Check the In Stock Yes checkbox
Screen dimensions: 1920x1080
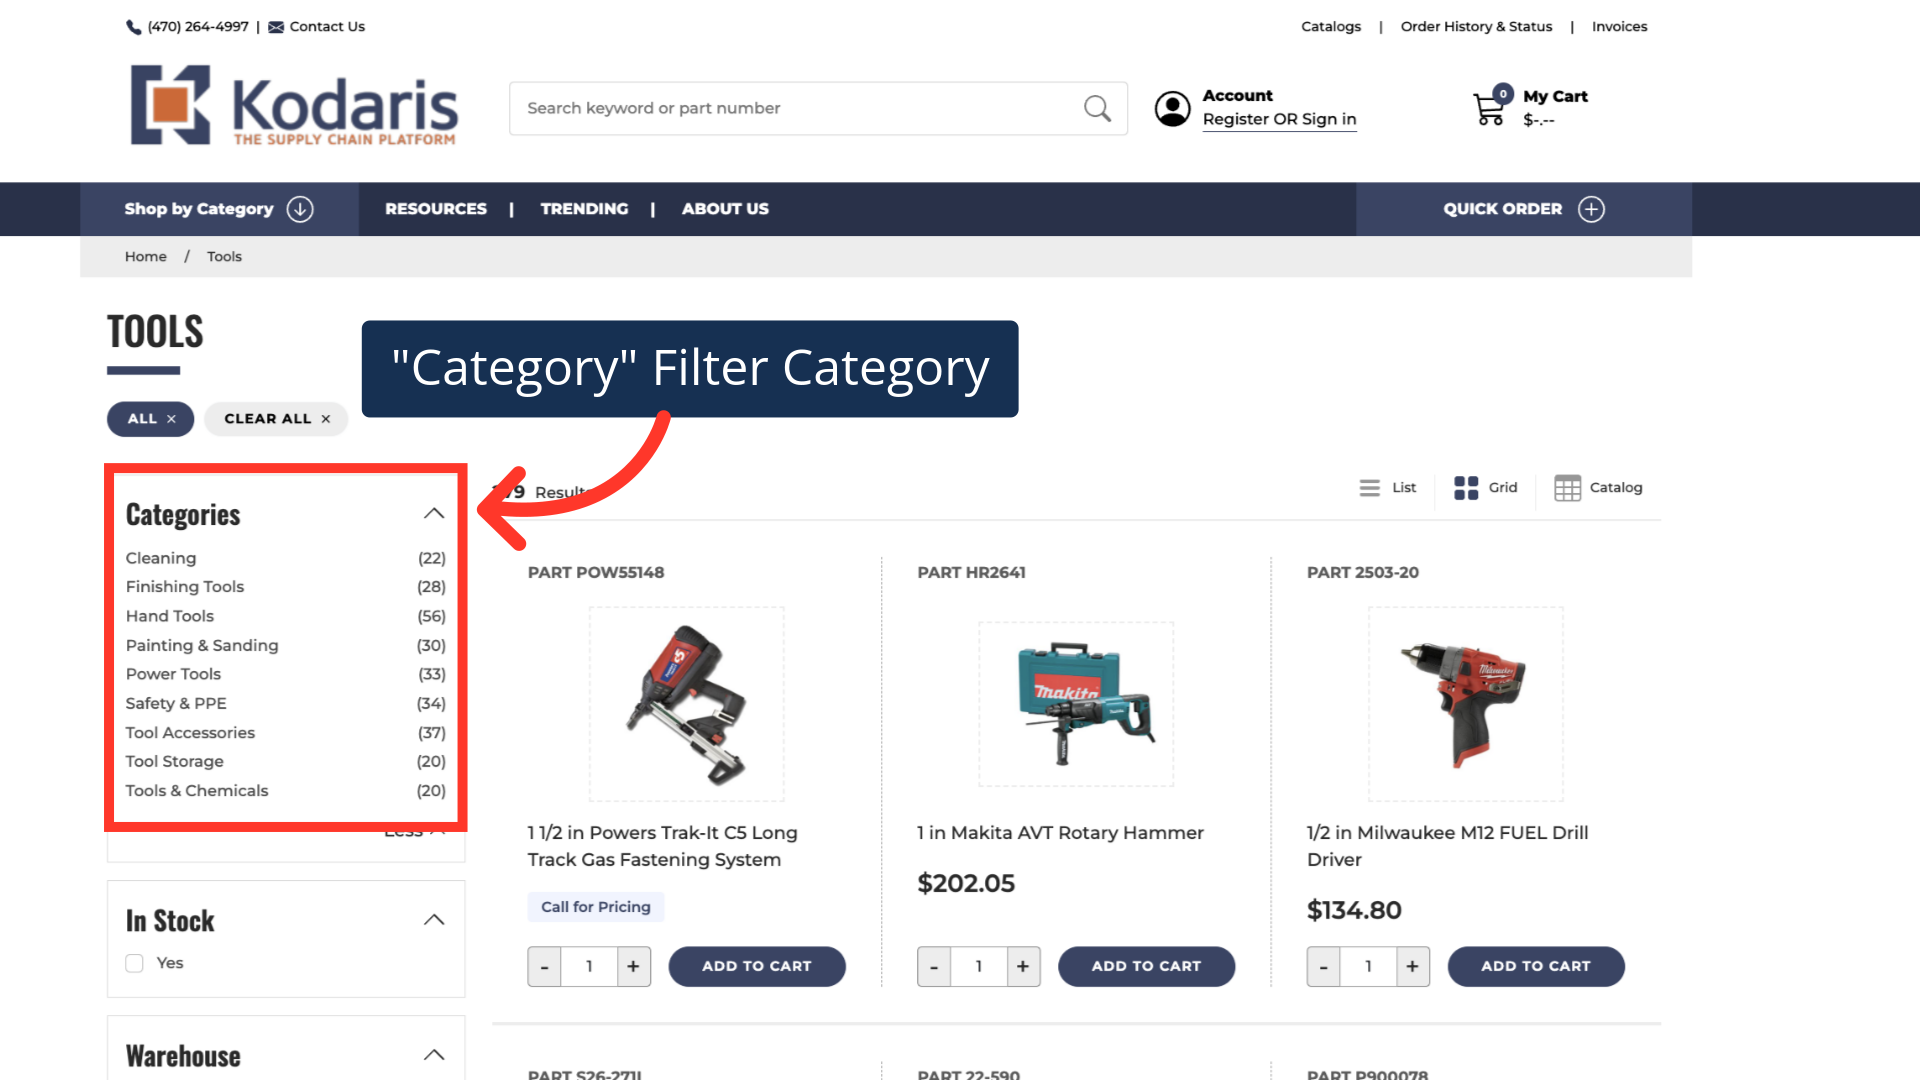point(135,963)
